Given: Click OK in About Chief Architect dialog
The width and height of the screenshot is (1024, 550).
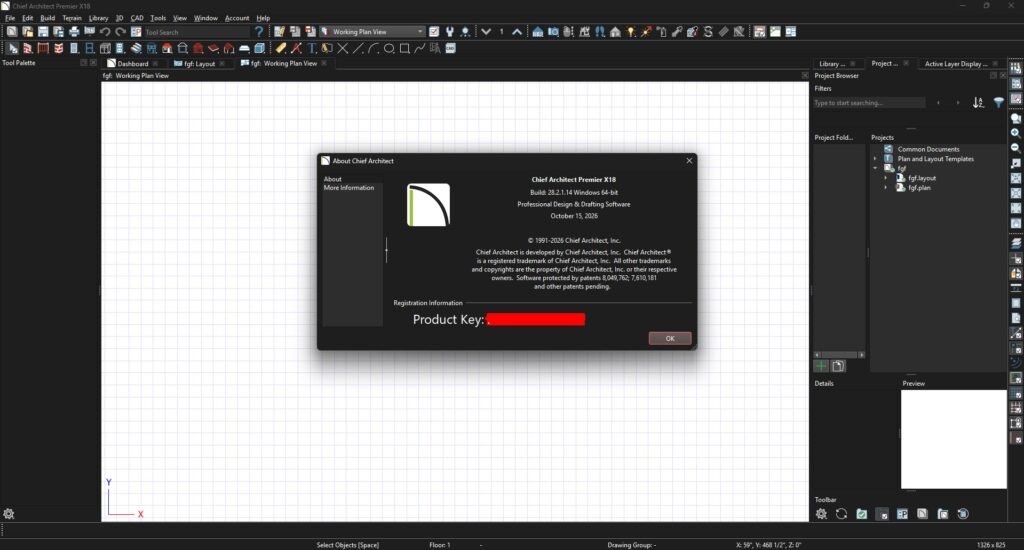Looking at the screenshot, I should [669, 338].
